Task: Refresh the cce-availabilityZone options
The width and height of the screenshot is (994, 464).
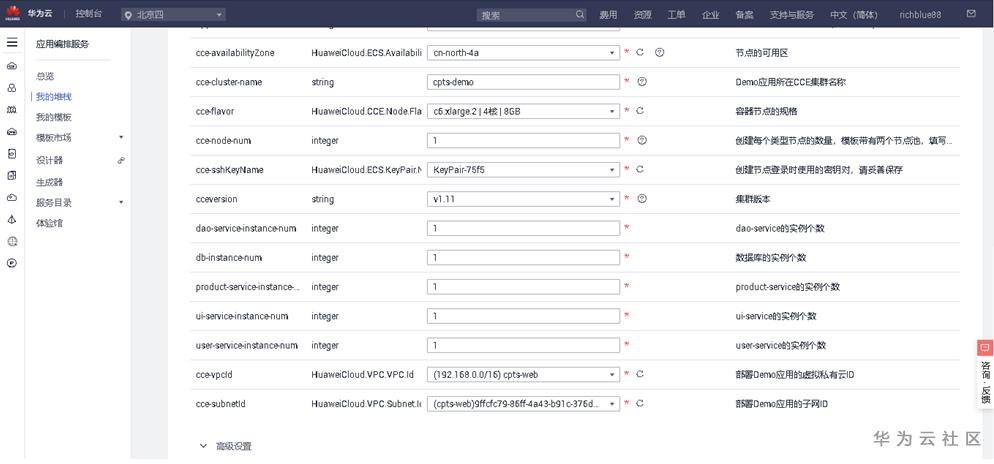Action: pyautogui.click(x=640, y=53)
